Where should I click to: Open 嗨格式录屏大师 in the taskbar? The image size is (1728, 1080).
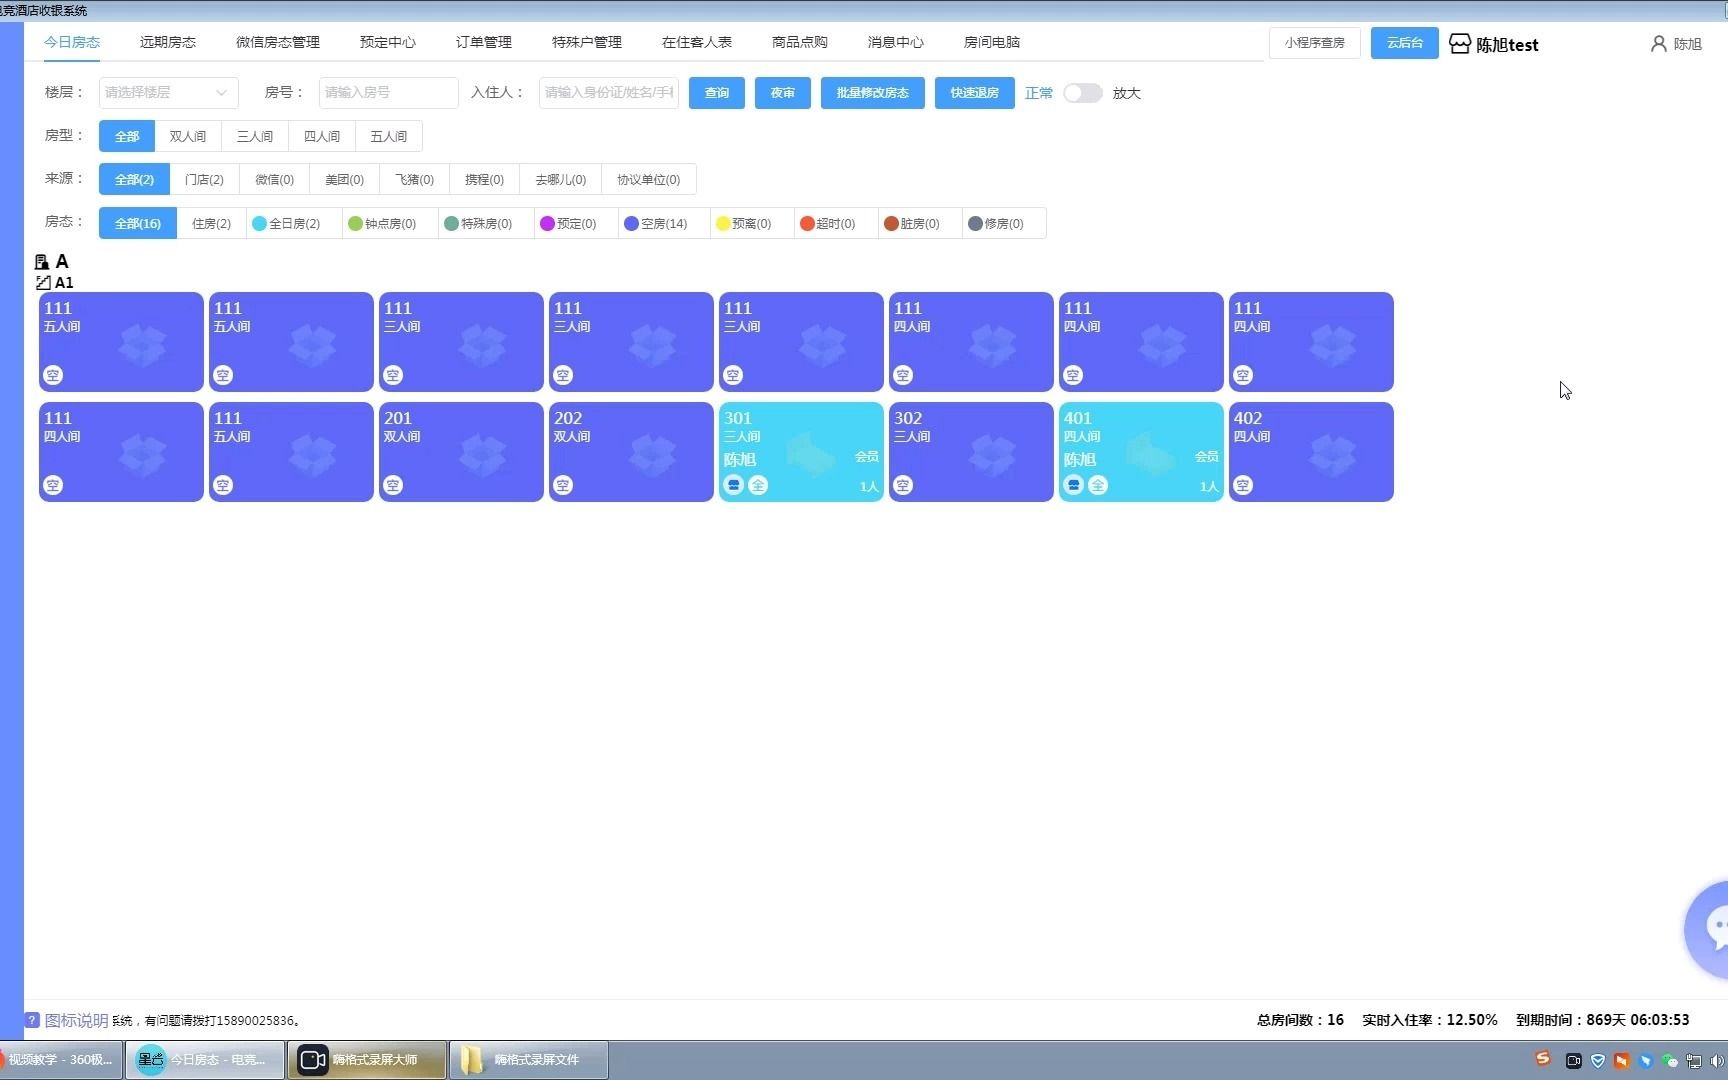click(367, 1059)
